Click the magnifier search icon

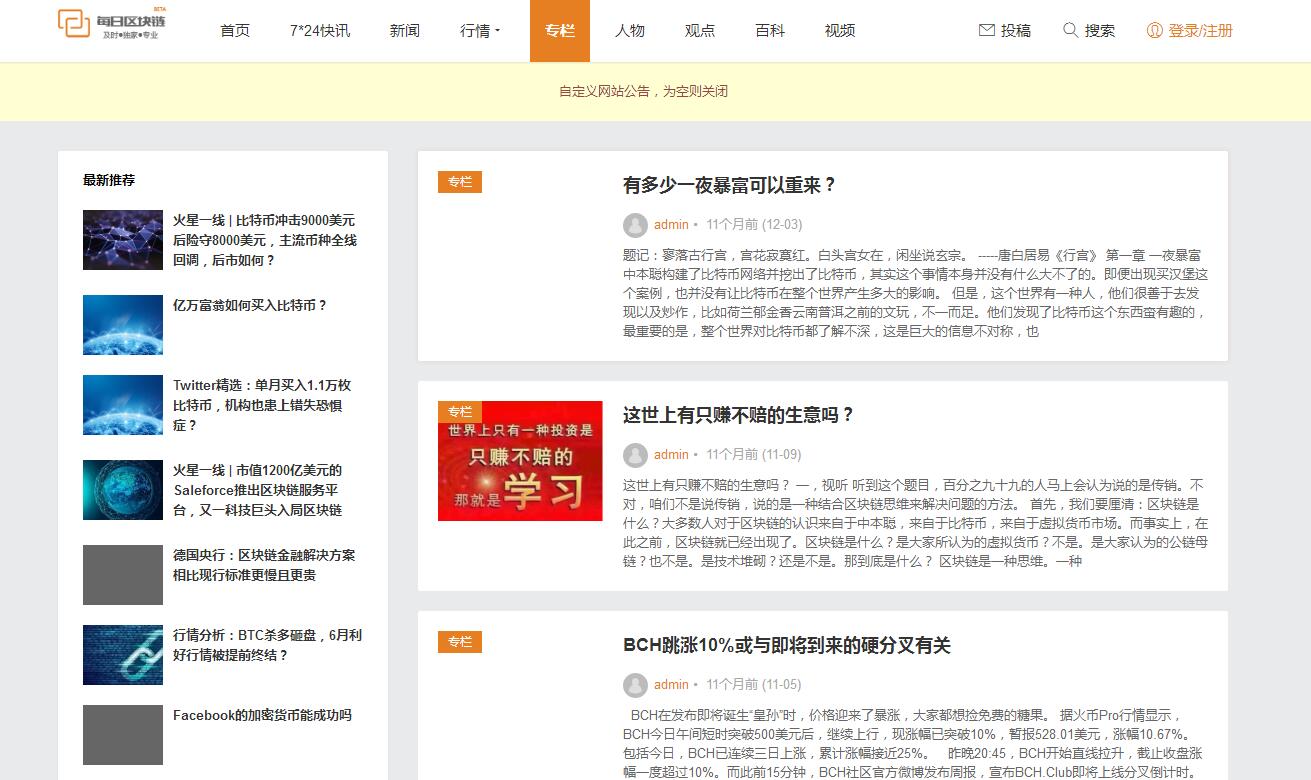point(1071,30)
